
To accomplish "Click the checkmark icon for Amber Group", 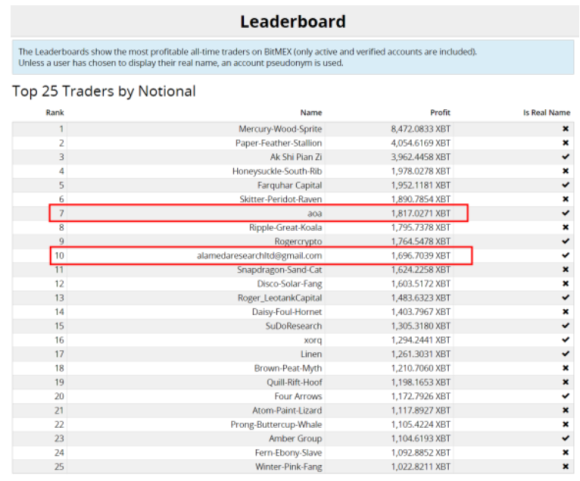I will [x=566, y=438].
